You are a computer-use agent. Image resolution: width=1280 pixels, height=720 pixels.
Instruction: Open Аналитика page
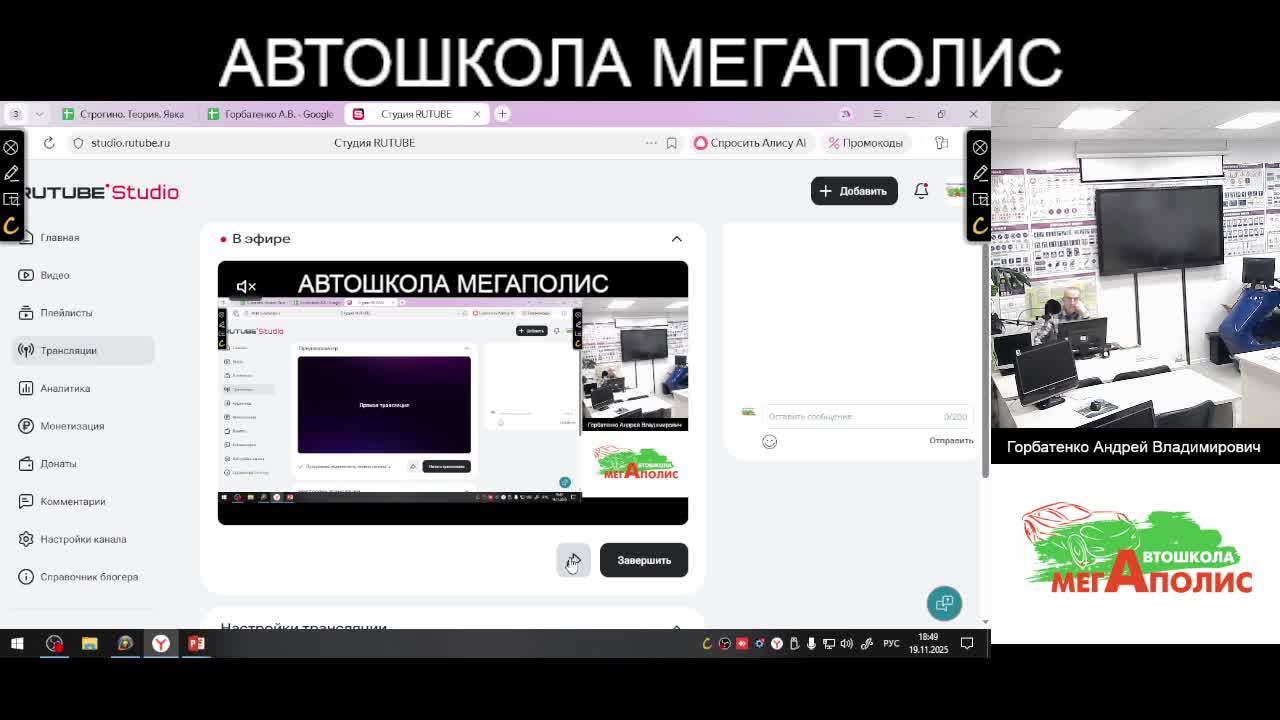pyautogui.click(x=65, y=388)
